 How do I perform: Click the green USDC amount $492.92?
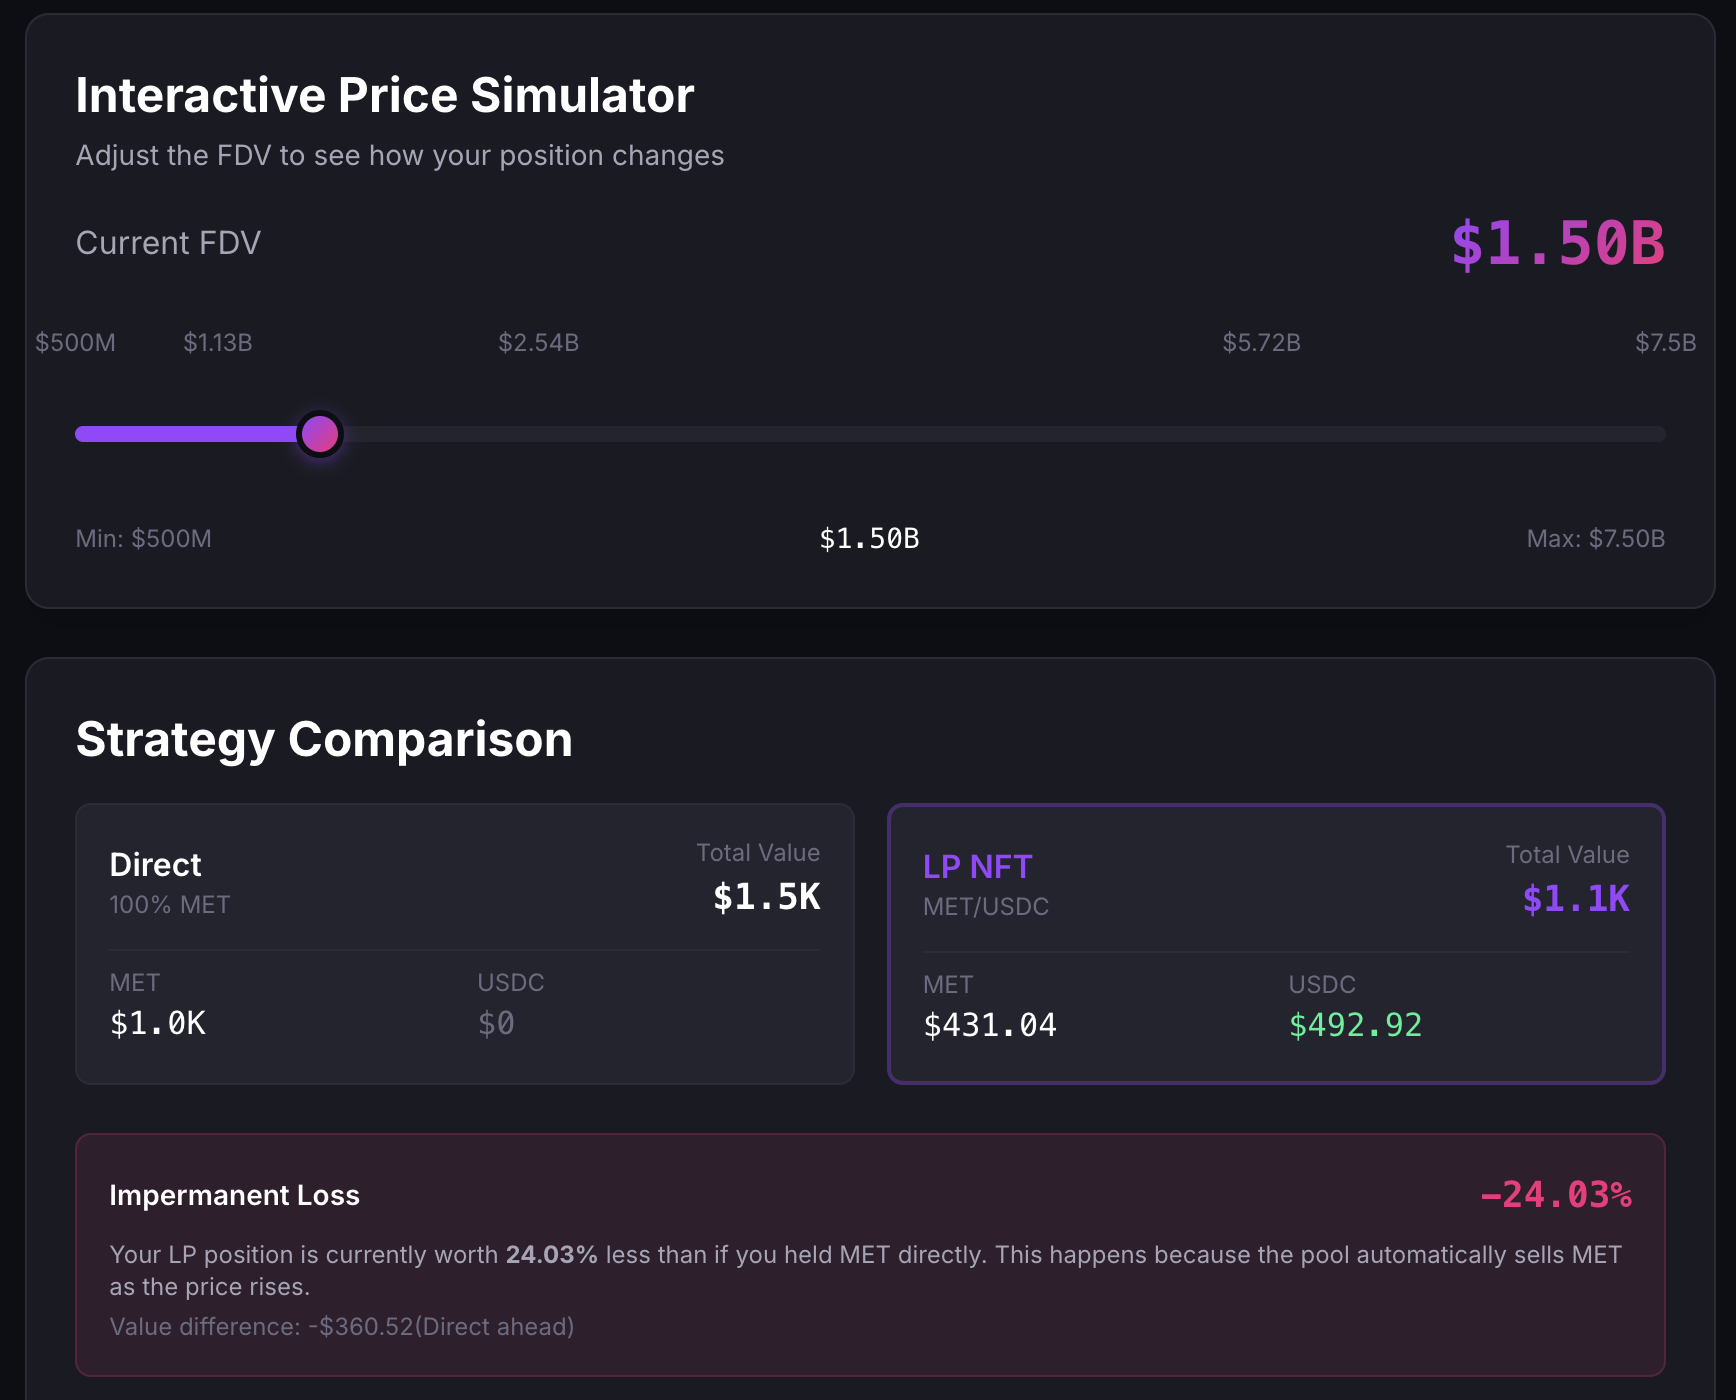[1355, 1025]
